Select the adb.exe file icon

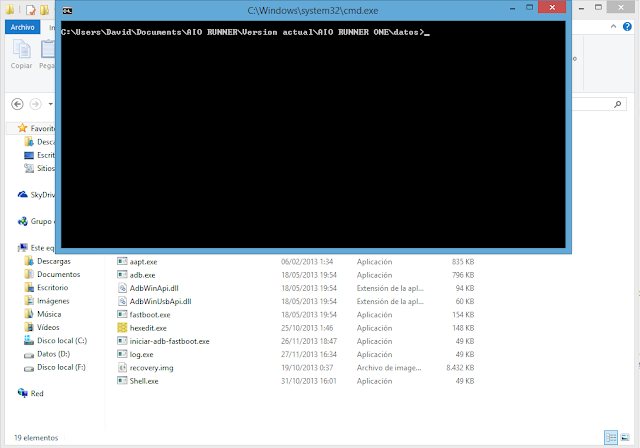point(122,275)
